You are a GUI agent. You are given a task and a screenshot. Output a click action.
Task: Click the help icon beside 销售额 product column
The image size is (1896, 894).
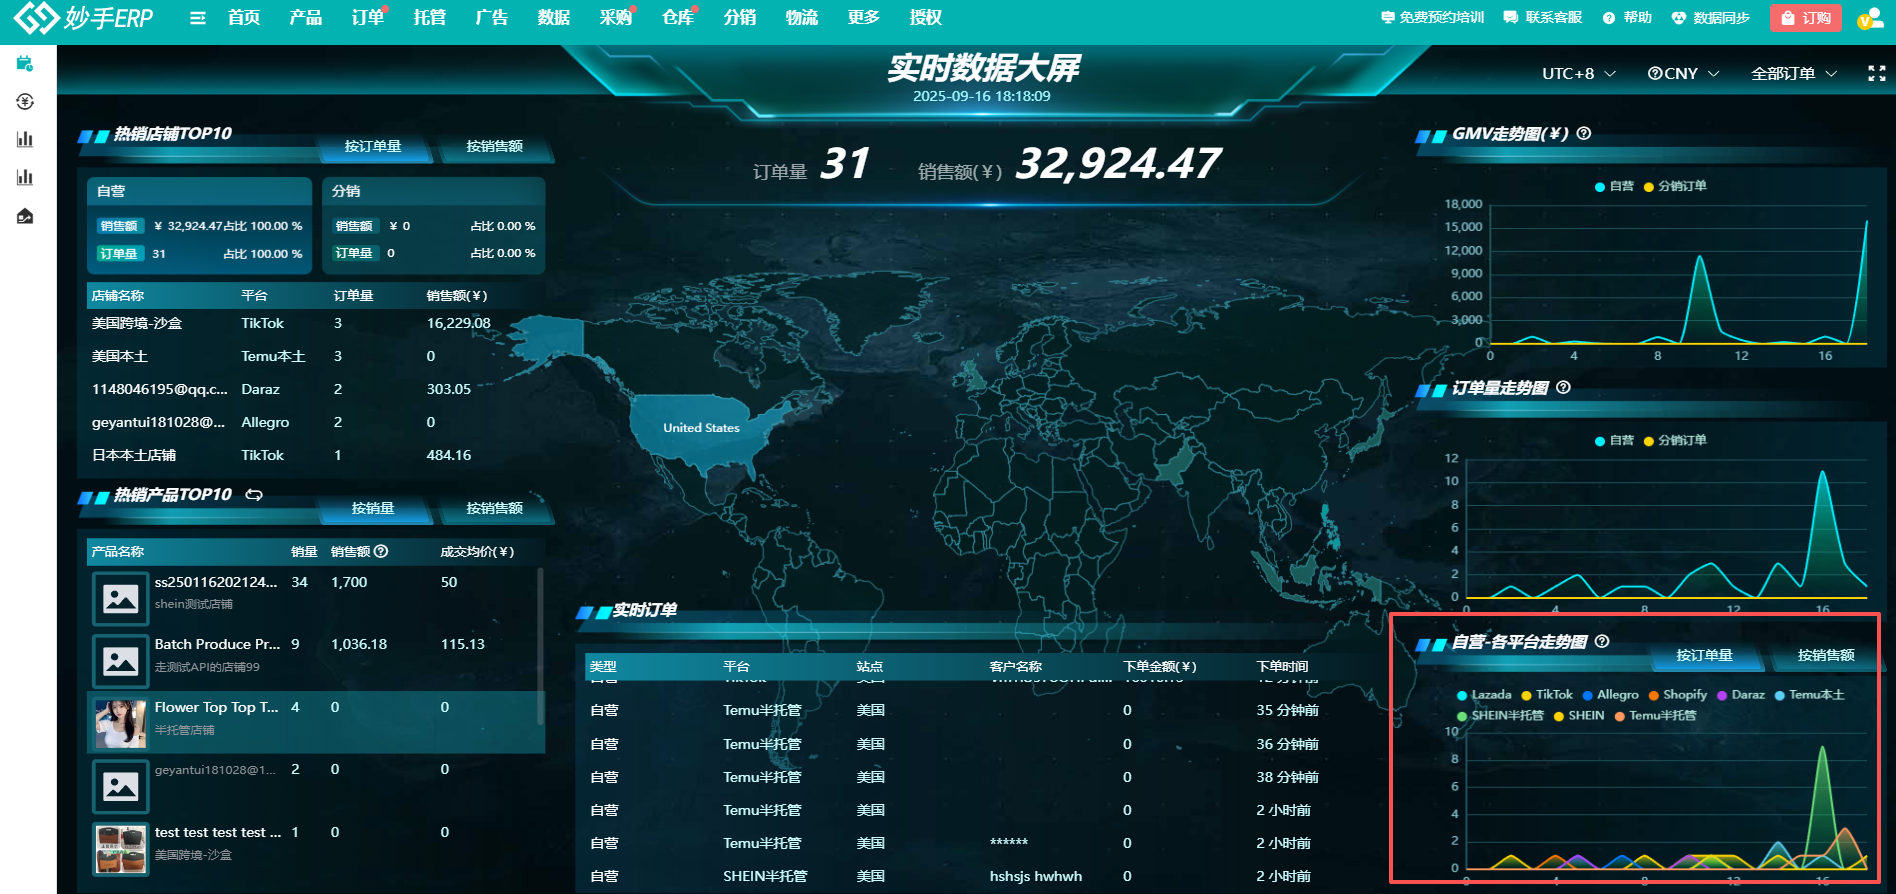381,551
